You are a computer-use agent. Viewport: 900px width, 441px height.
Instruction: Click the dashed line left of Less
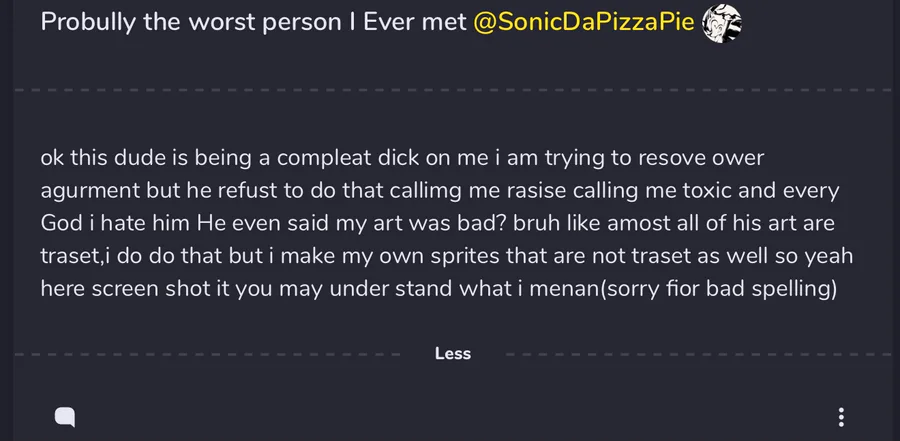(x=207, y=354)
